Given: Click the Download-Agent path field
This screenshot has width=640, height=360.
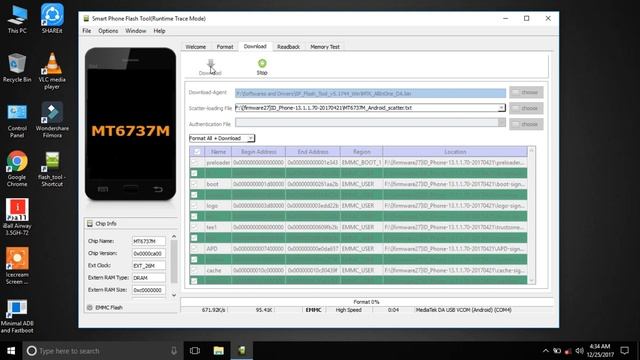Looking at the screenshot, I should tap(370, 93).
